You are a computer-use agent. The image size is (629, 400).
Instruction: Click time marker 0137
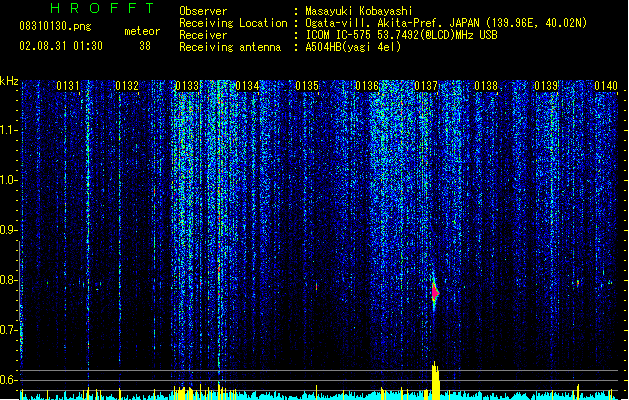[x=426, y=86]
